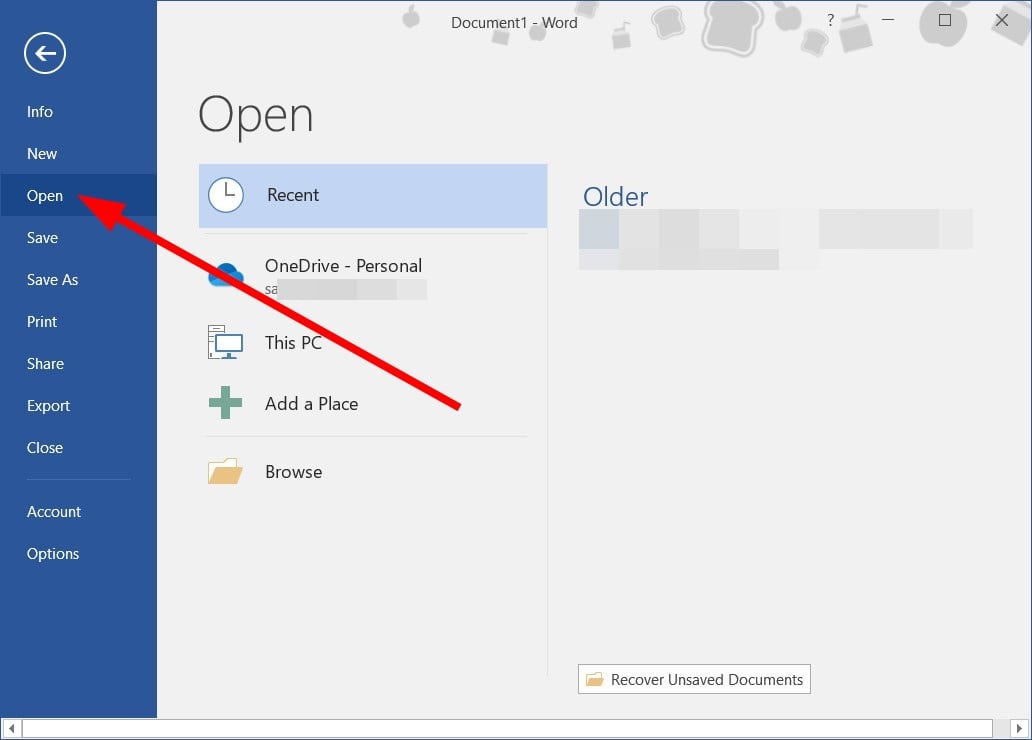Choose Save As in the sidebar
The image size is (1032, 740).
pos(78,280)
